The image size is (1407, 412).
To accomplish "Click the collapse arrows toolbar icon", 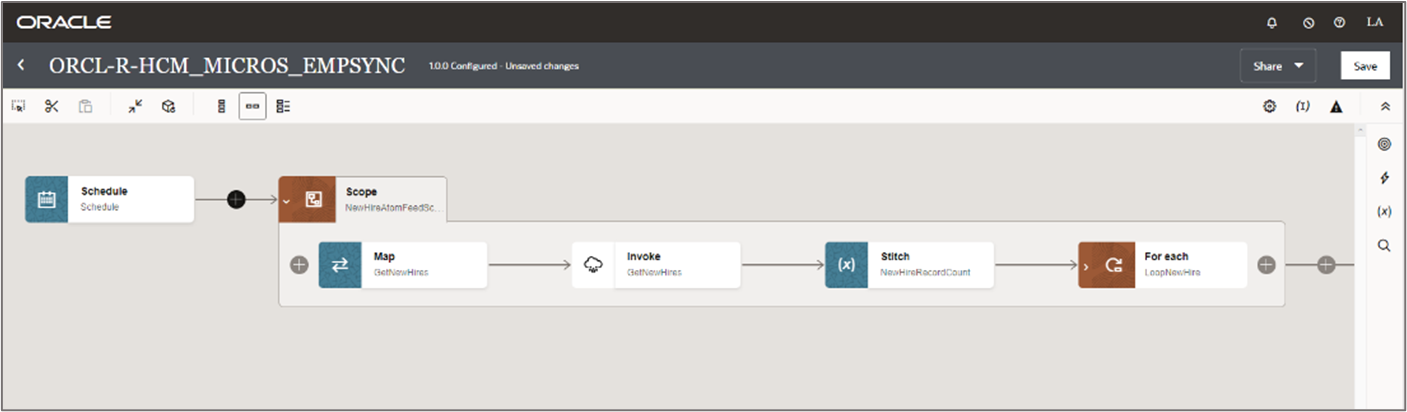I will pyautogui.click(x=135, y=106).
